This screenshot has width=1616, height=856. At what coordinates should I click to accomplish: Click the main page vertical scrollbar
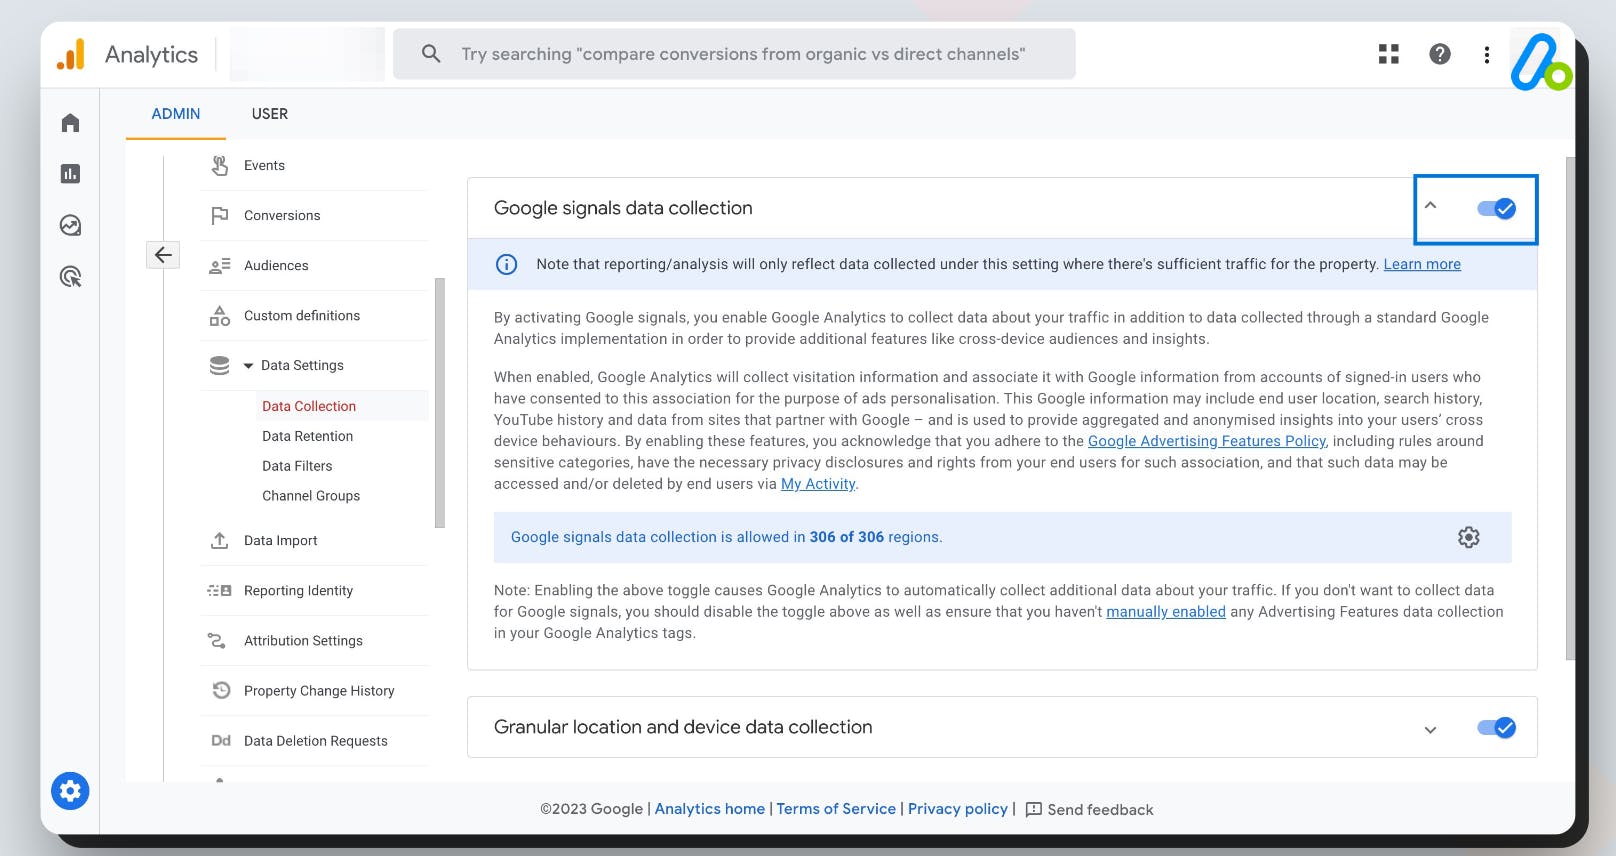(1570, 408)
